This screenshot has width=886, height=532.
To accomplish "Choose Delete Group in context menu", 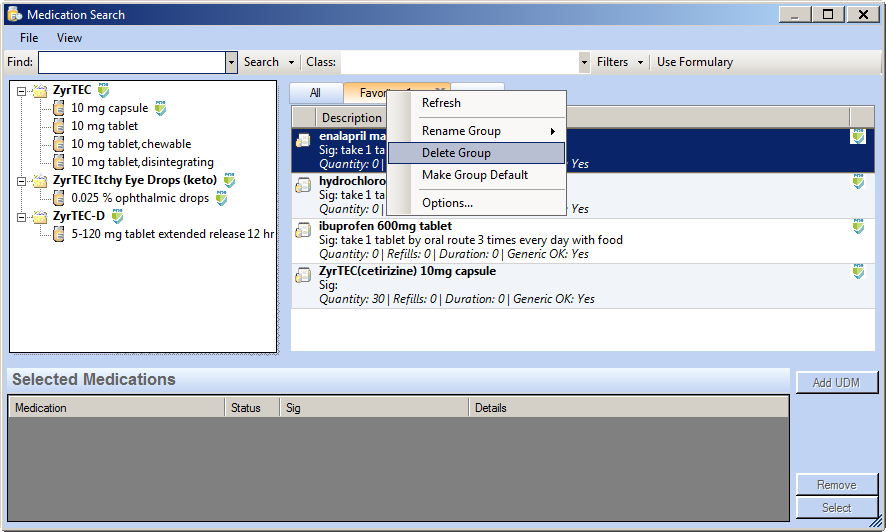I will (476, 153).
